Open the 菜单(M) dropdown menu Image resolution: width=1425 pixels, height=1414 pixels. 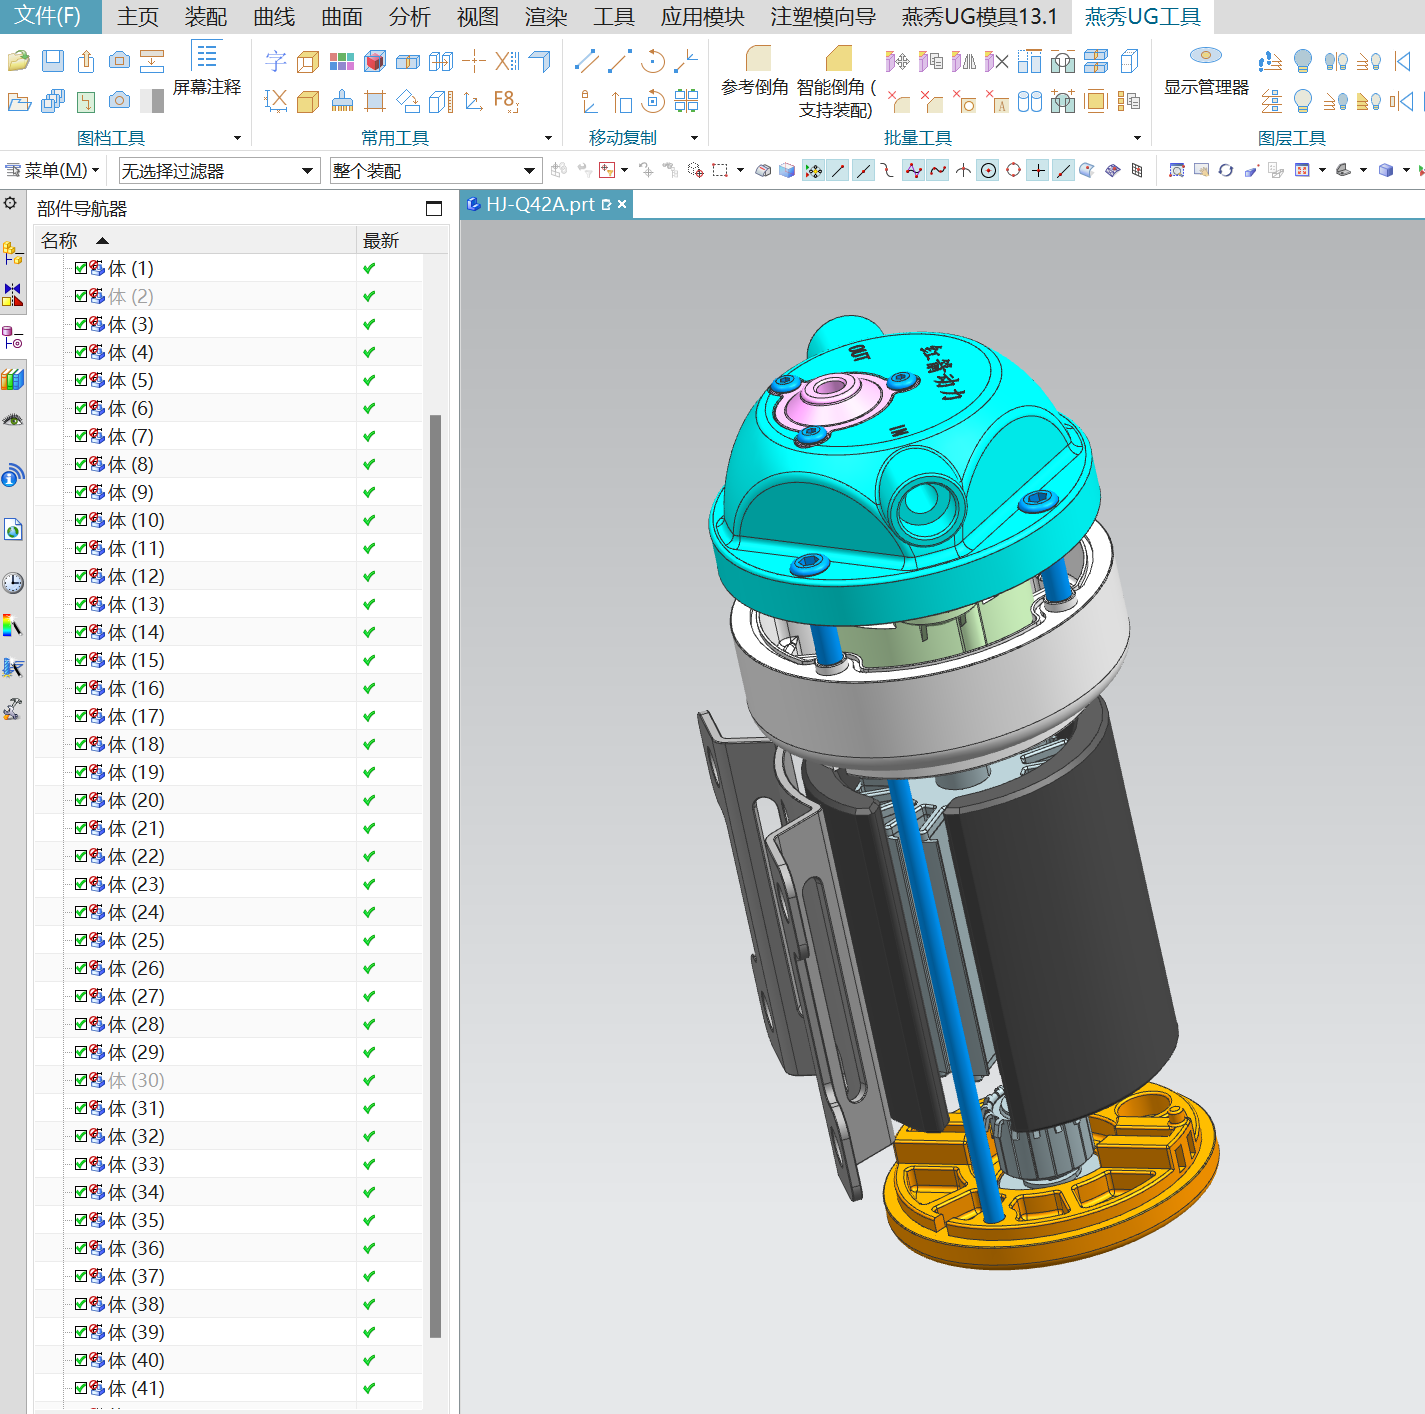pyautogui.click(x=53, y=171)
